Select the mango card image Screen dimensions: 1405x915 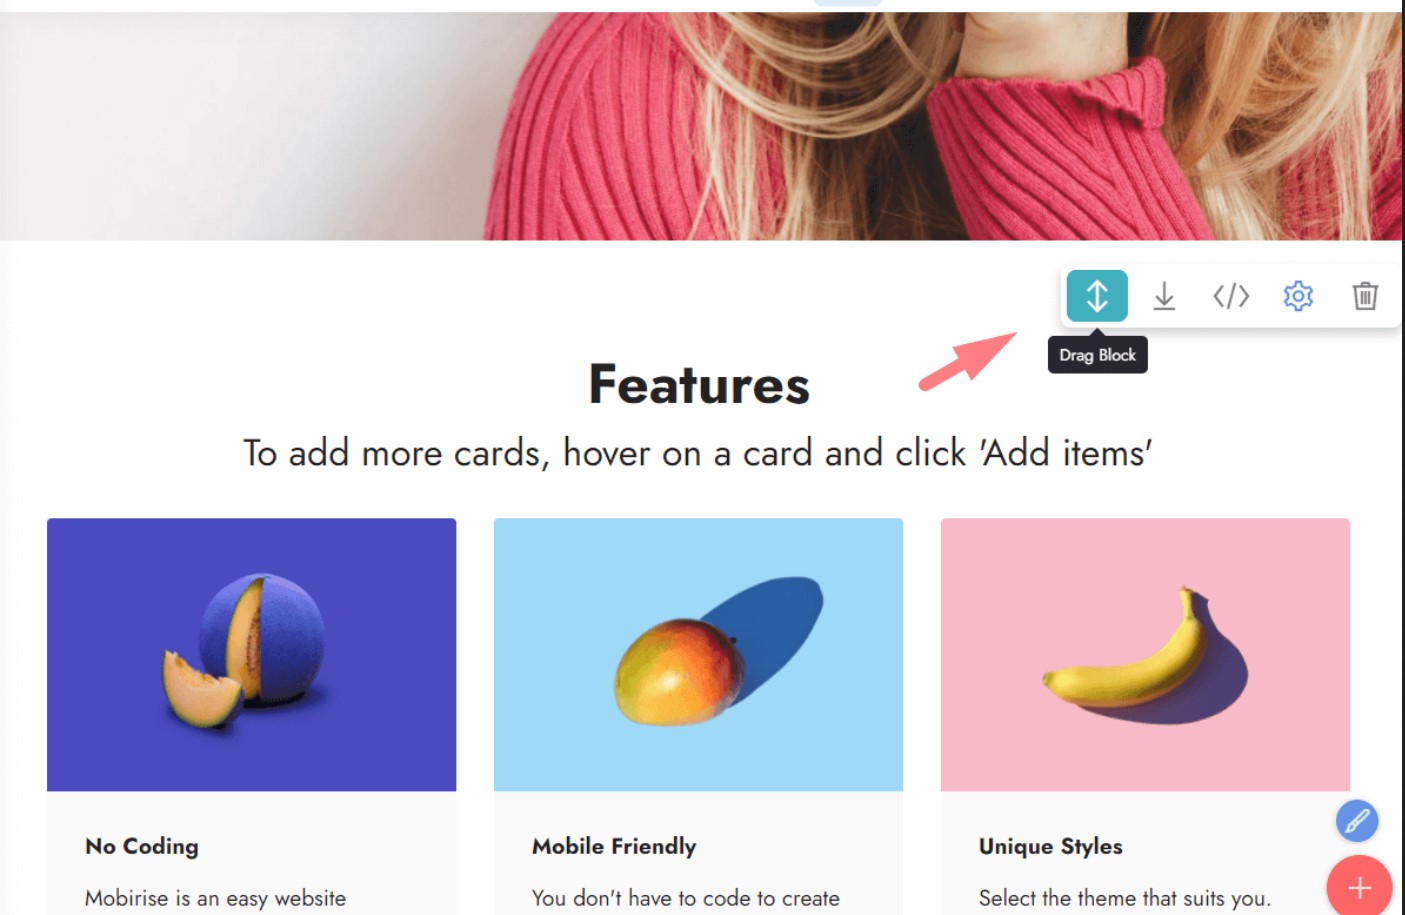pos(698,655)
